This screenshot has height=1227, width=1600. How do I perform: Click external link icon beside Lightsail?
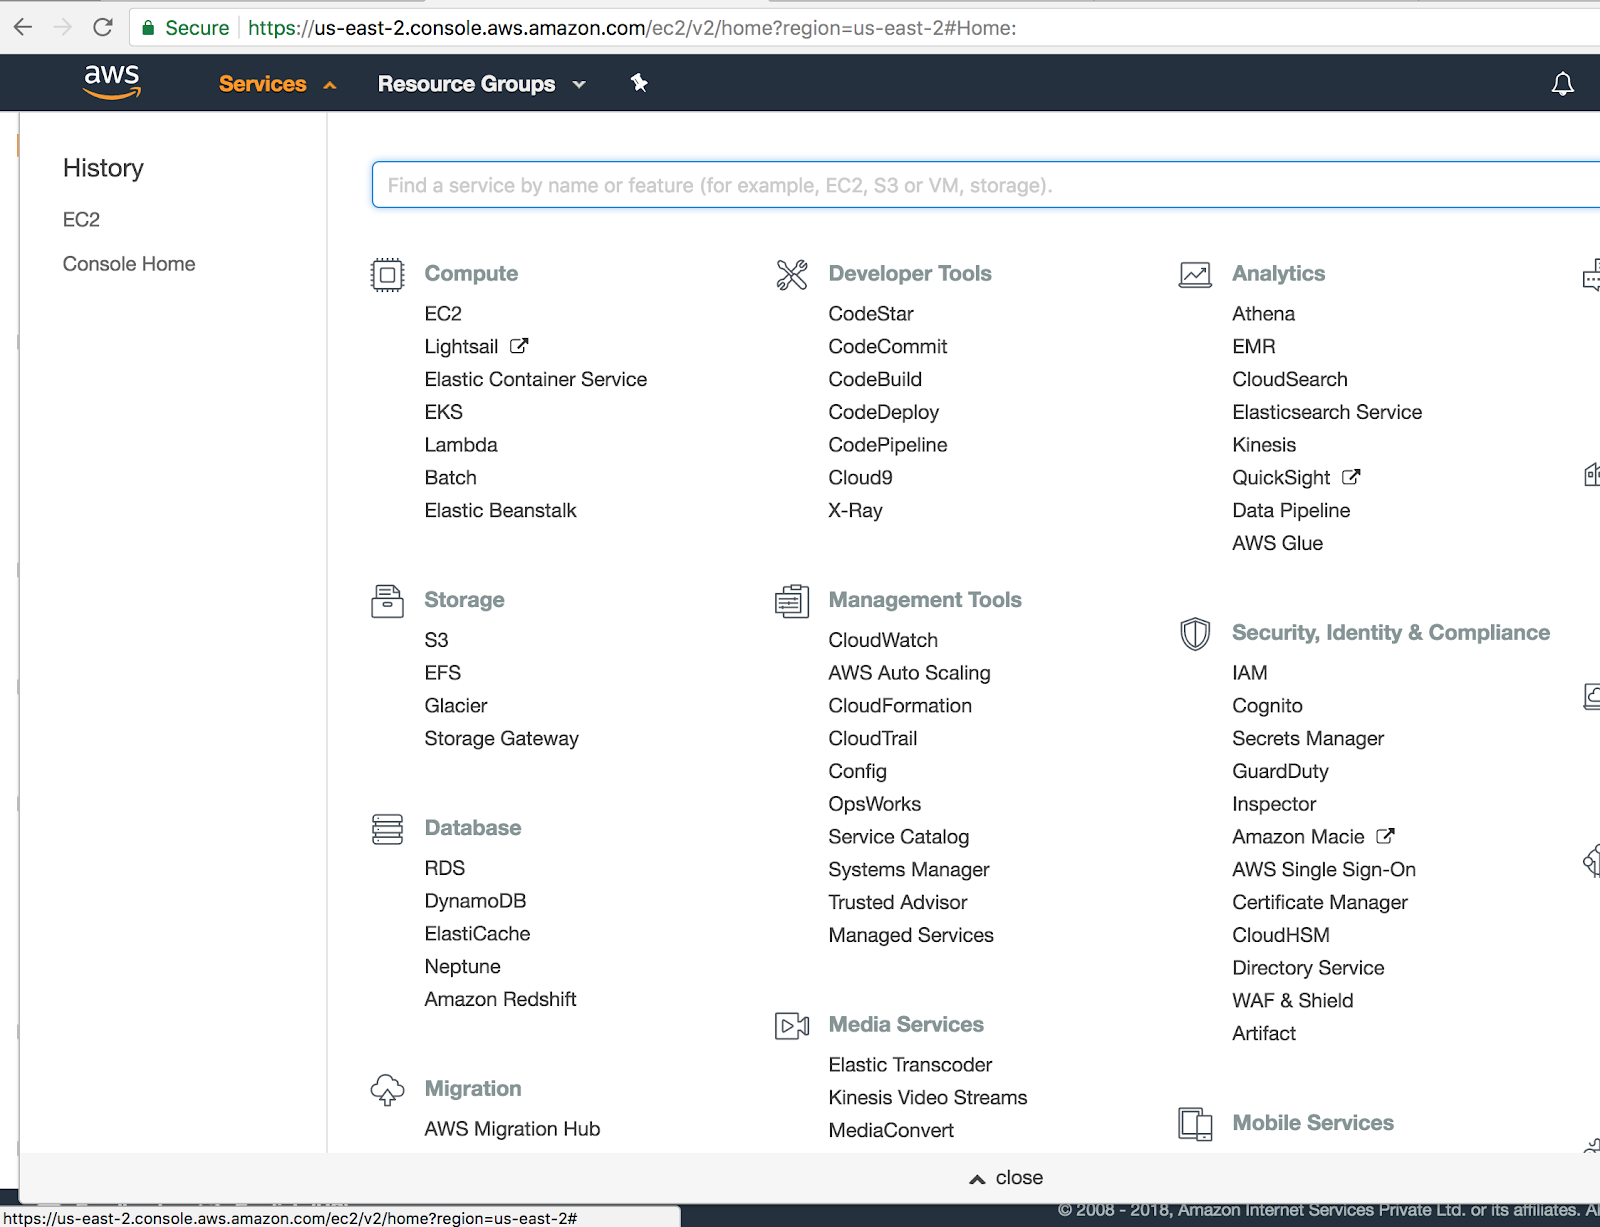click(x=519, y=346)
